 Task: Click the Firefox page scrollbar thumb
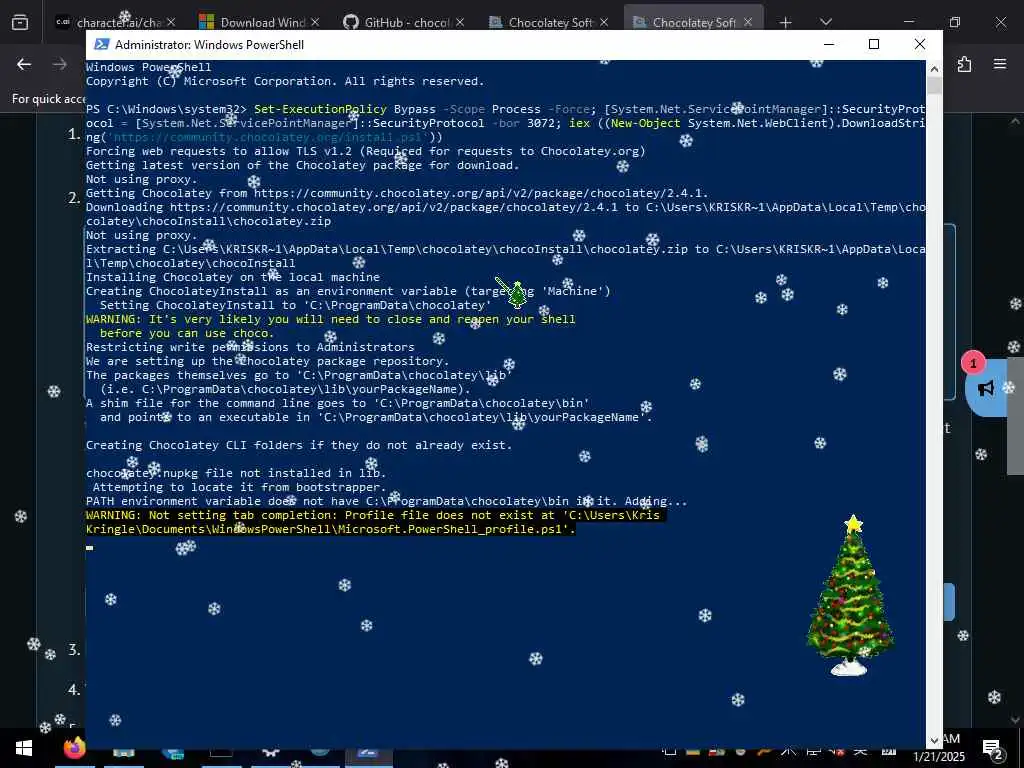[1016, 416]
